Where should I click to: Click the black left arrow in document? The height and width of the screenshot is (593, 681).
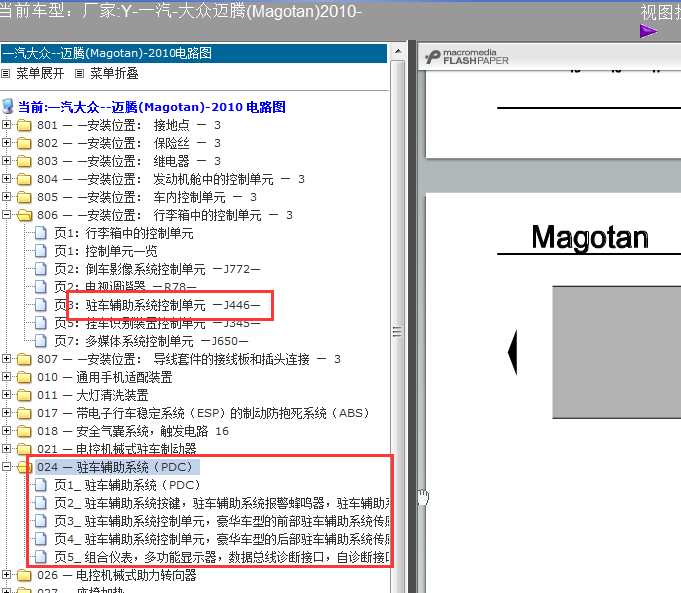tap(512, 352)
